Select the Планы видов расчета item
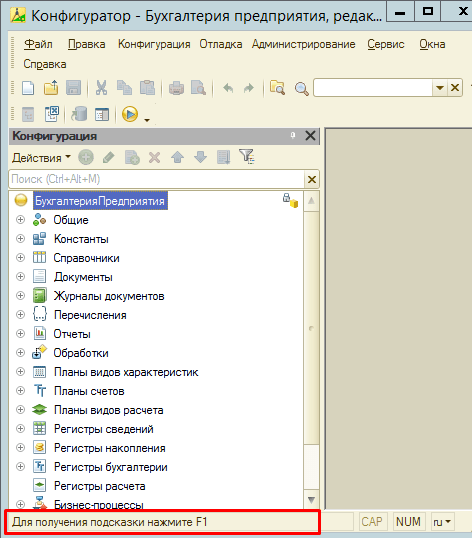The width and height of the screenshot is (472, 538). coord(108,410)
